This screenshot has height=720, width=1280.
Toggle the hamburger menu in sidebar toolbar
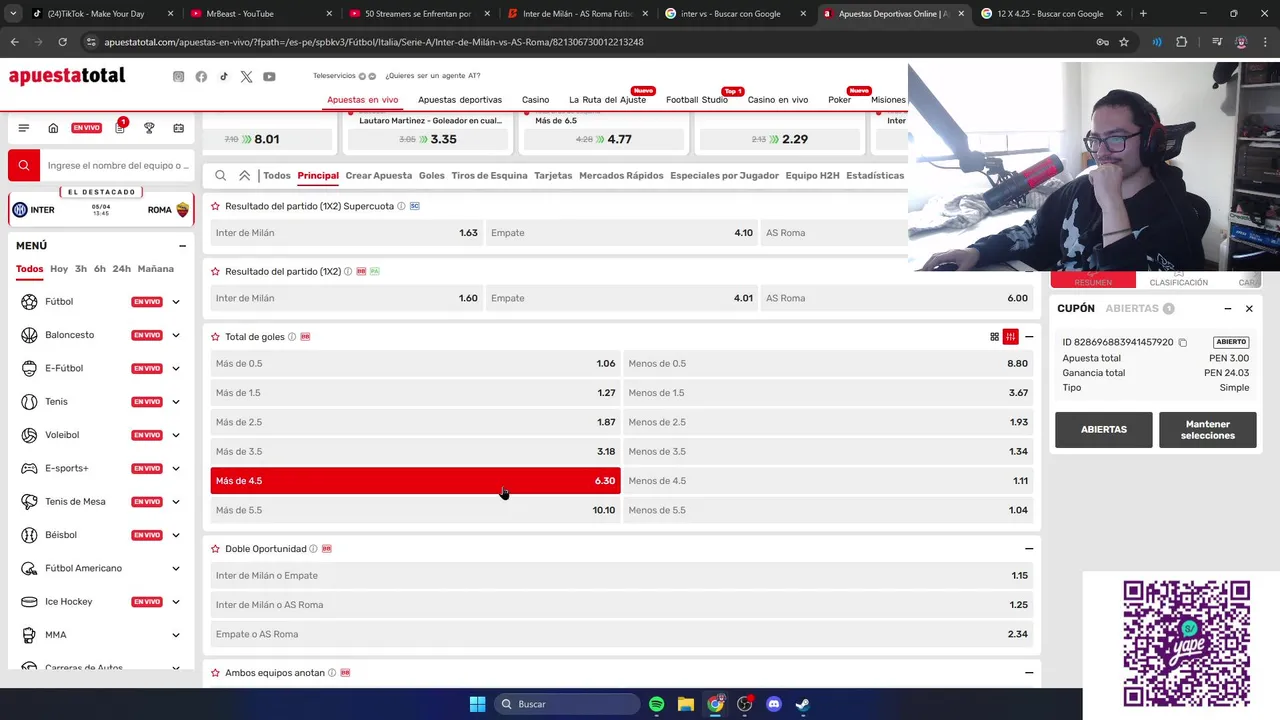[x=24, y=128]
